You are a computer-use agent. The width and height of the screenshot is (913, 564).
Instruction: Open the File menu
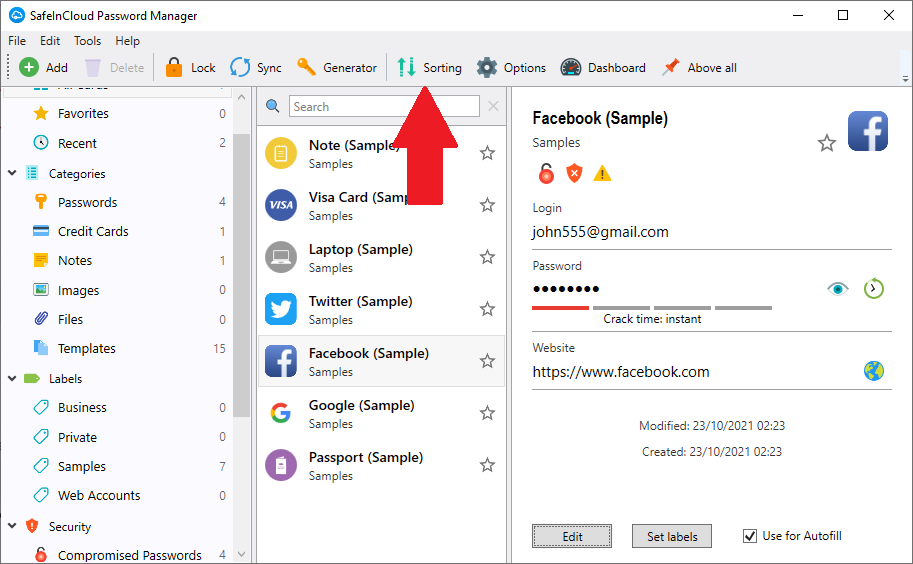pyautogui.click(x=17, y=41)
